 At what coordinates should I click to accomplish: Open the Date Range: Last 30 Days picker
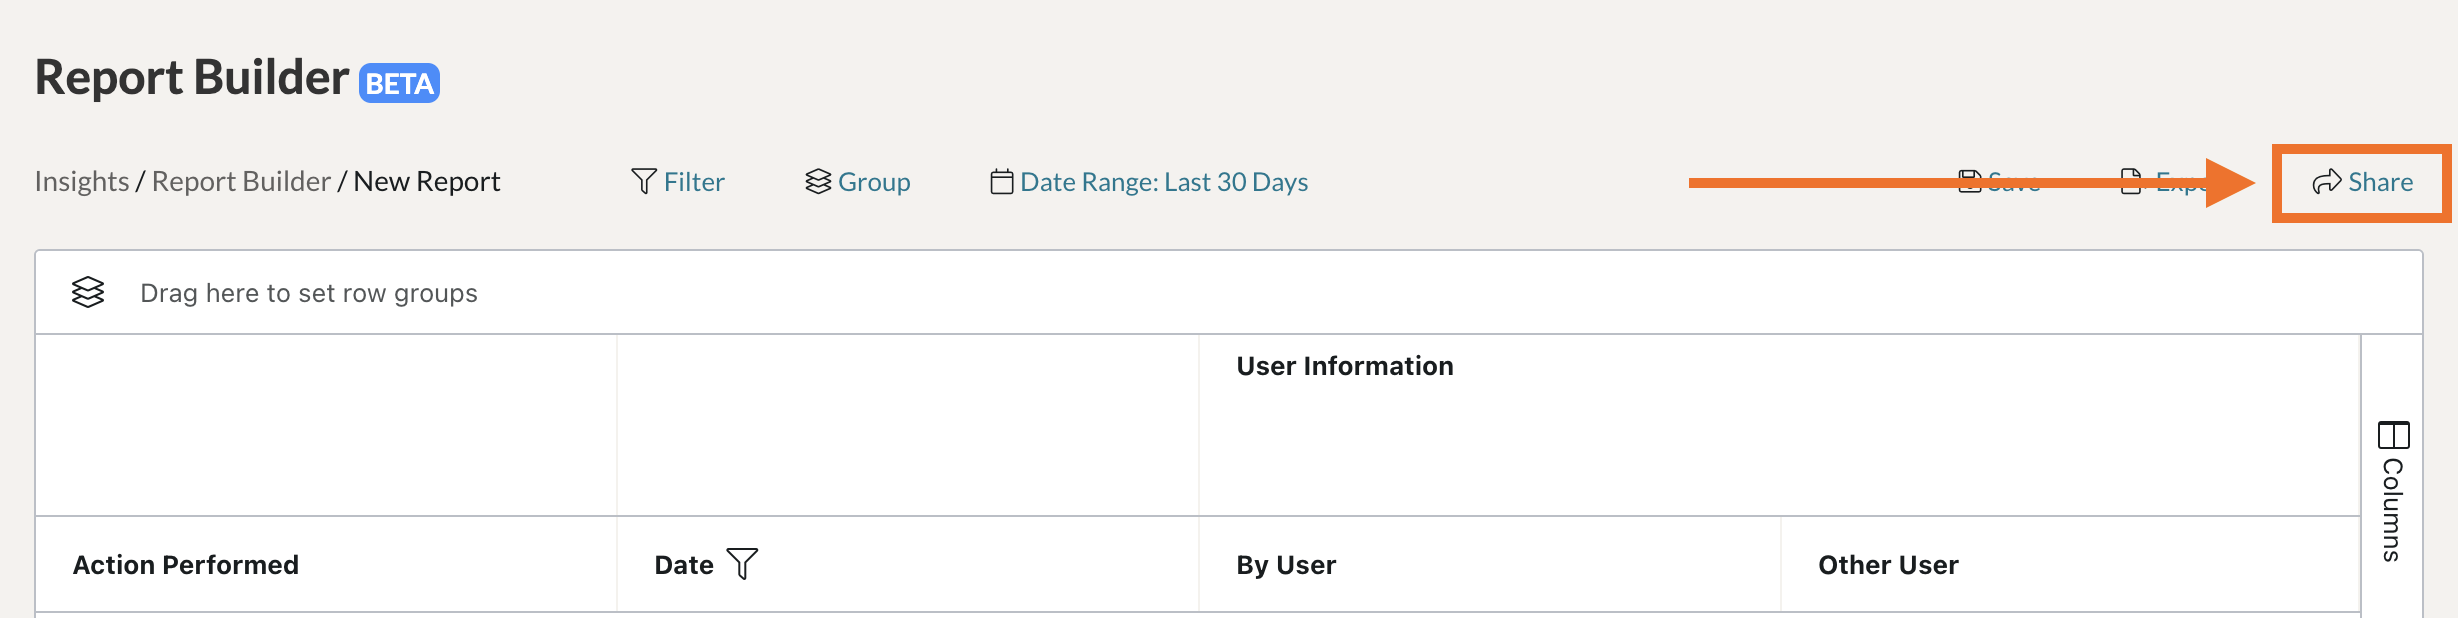(x=1164, y=182)
